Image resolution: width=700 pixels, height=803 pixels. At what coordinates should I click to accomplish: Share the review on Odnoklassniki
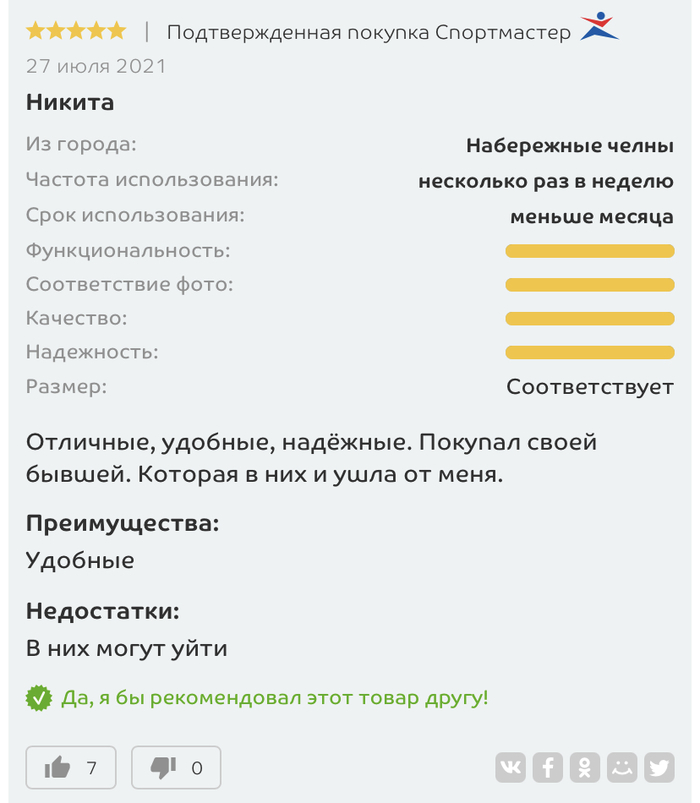[x=584, y=767]
